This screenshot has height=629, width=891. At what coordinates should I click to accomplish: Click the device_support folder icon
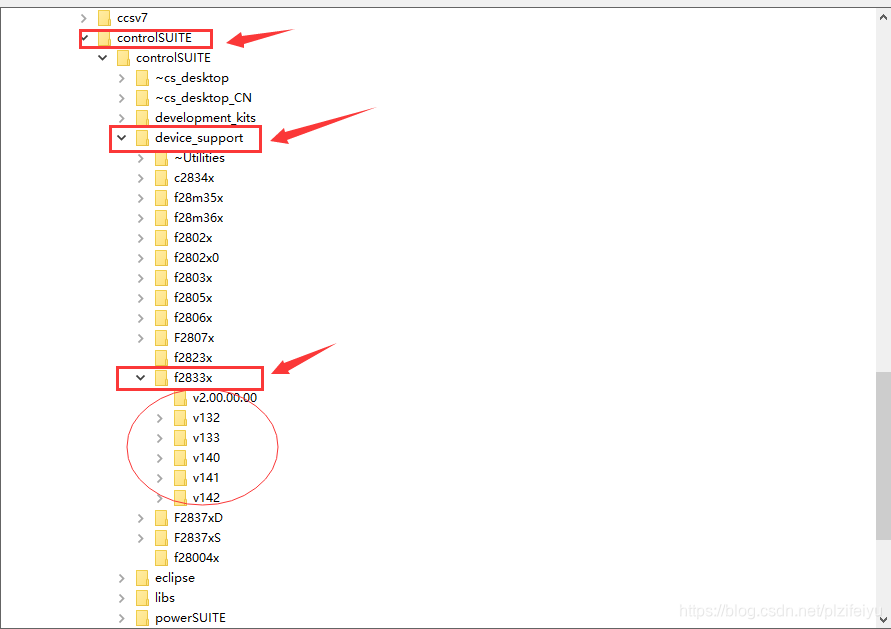click(143, 138)
